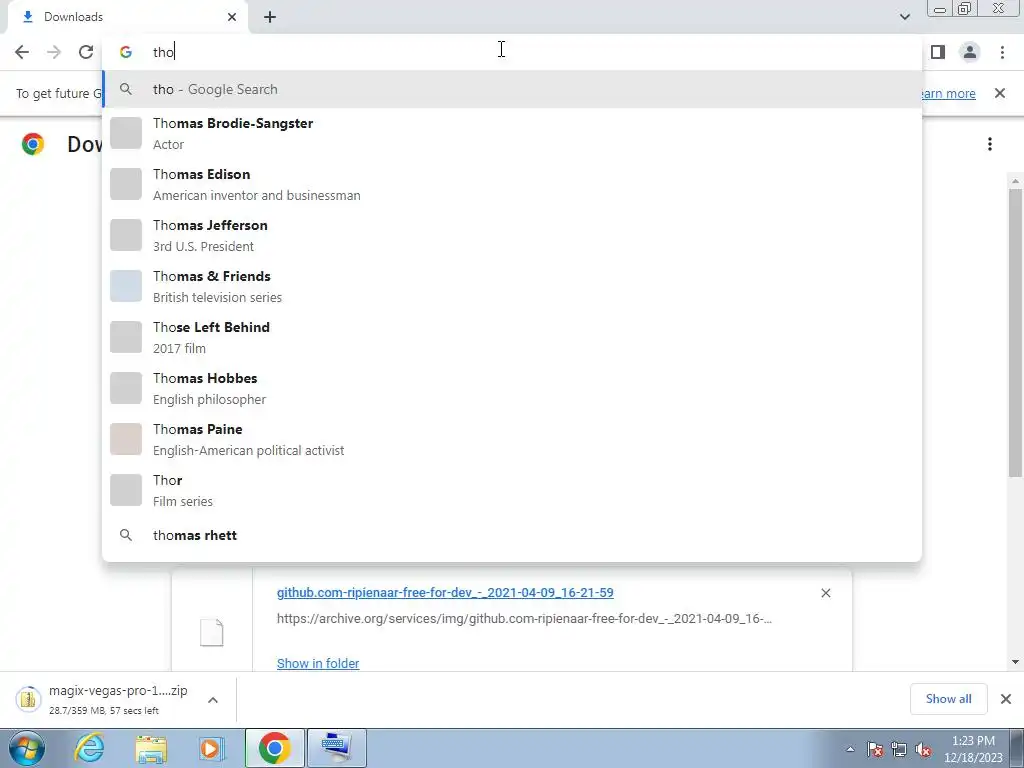Screen dimensions: 1024x768
Task: Click the taskbar clock 1:23 PM
Action: [x=972, y=749]
